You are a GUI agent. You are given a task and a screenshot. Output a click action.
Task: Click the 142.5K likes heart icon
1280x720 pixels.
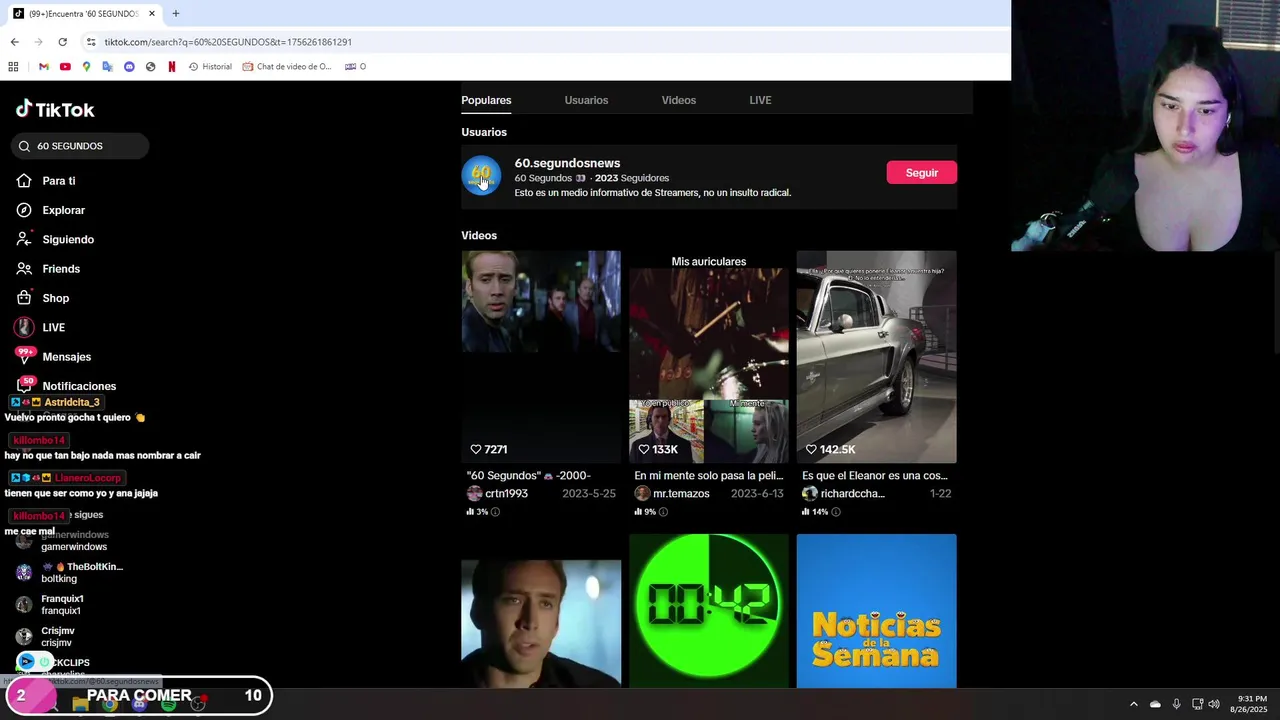click(811, 450)
